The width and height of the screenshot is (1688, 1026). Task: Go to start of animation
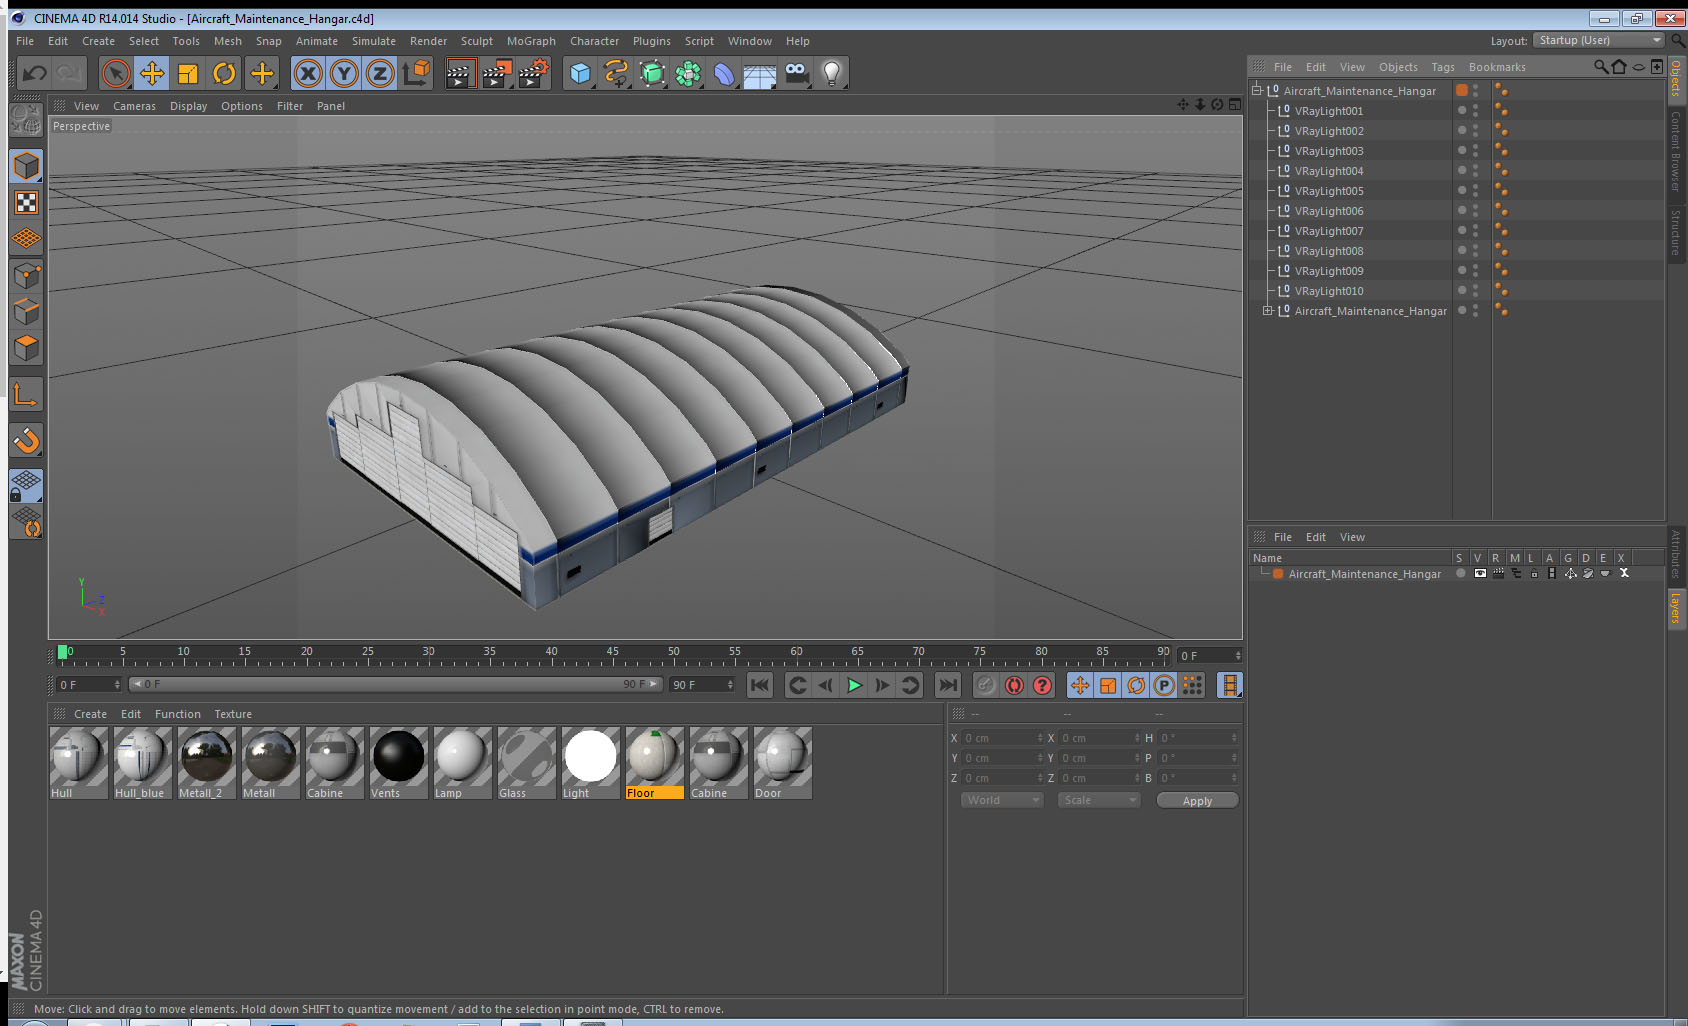[760, 685]
